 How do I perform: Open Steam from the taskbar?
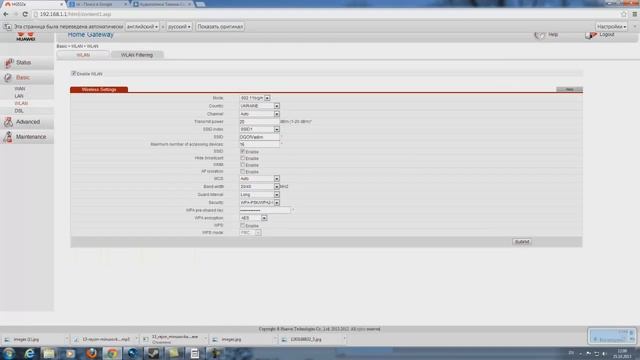pyautogui.click(x=153, y=353)
